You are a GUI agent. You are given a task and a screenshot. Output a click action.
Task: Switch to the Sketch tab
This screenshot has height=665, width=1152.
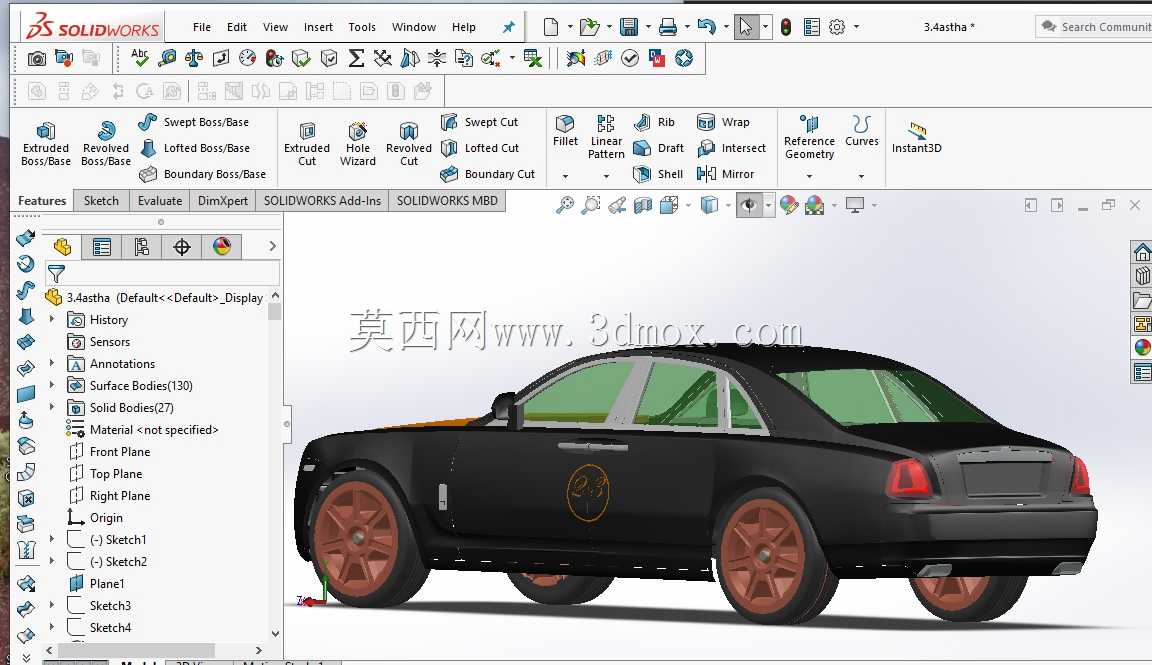tap(101, 201)
